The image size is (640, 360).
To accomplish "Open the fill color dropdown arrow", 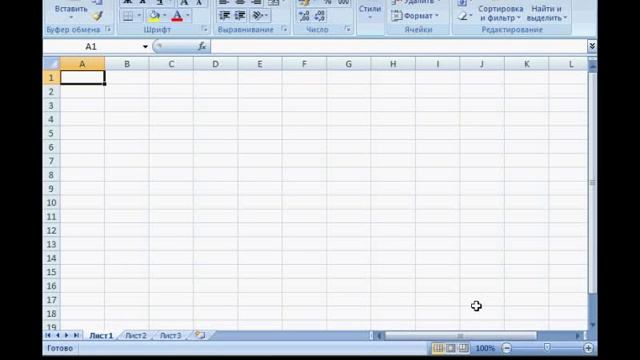I will 164,16.
